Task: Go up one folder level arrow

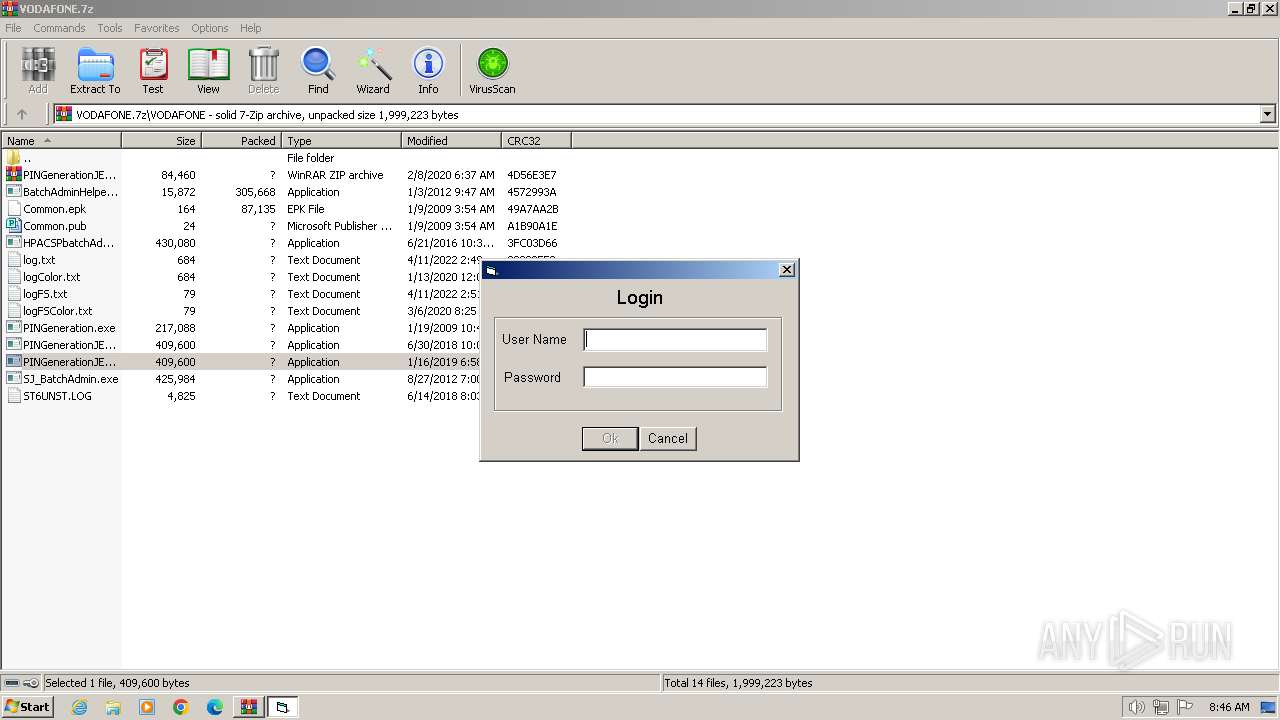Action: point(22,114)
